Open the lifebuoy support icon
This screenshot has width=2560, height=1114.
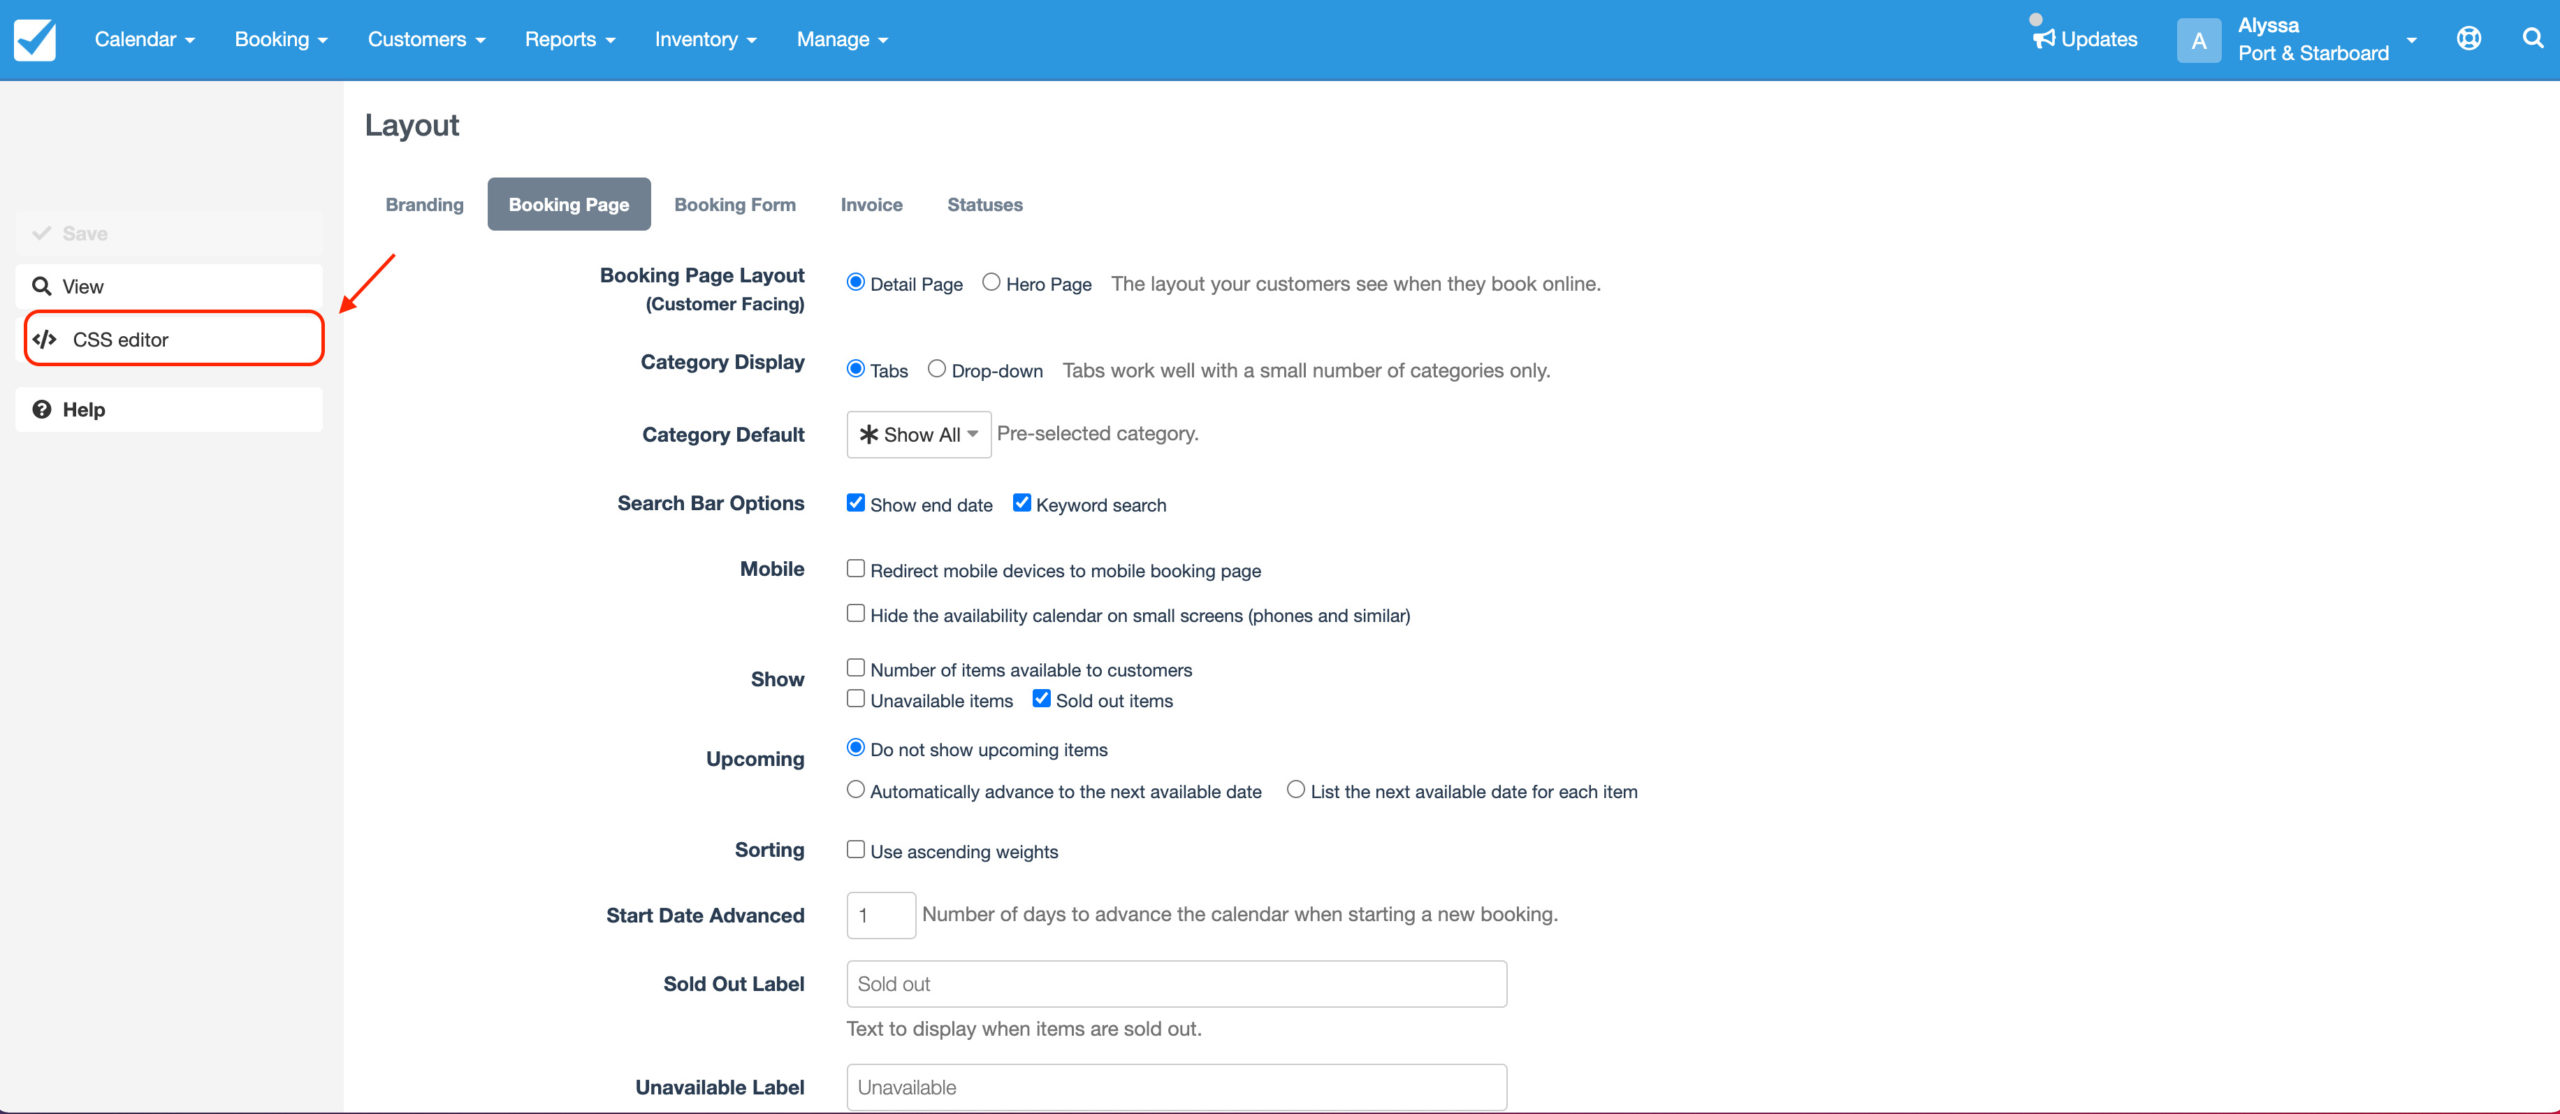tap(2468, 38)
